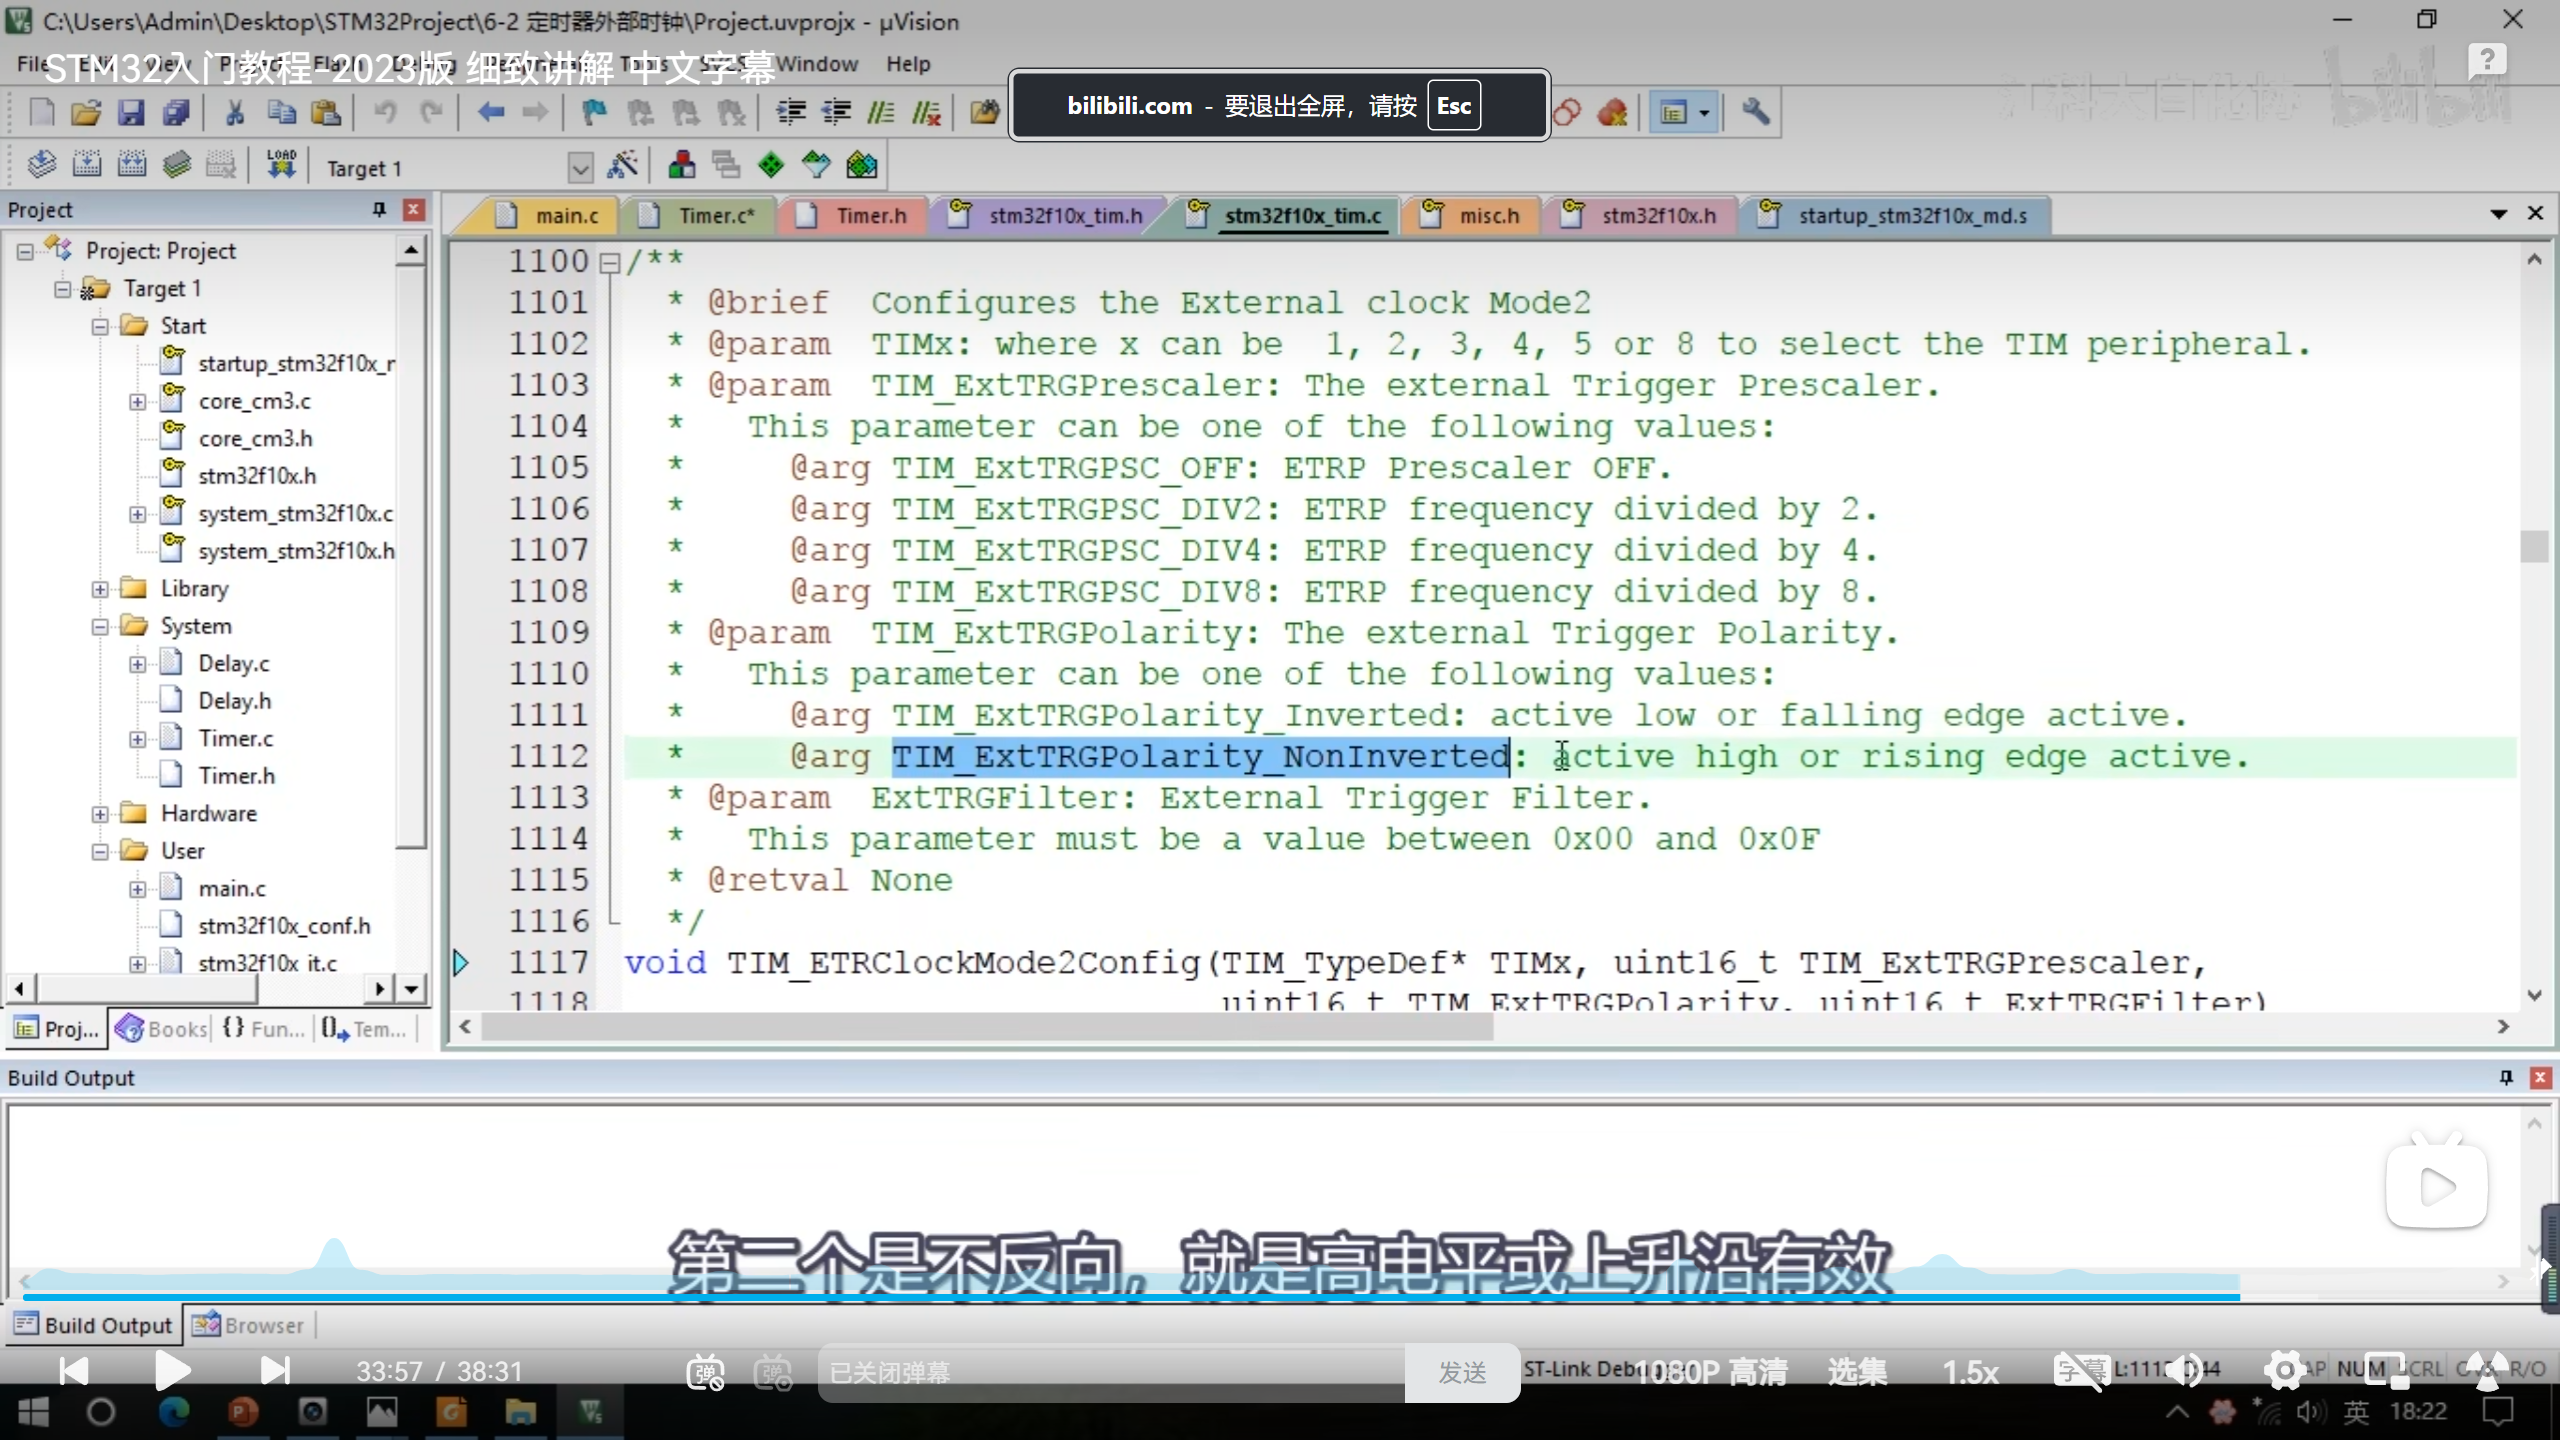2560x1440 pixels.
Task: Click the Configuration wrench icon
Action: (1755, 112)
